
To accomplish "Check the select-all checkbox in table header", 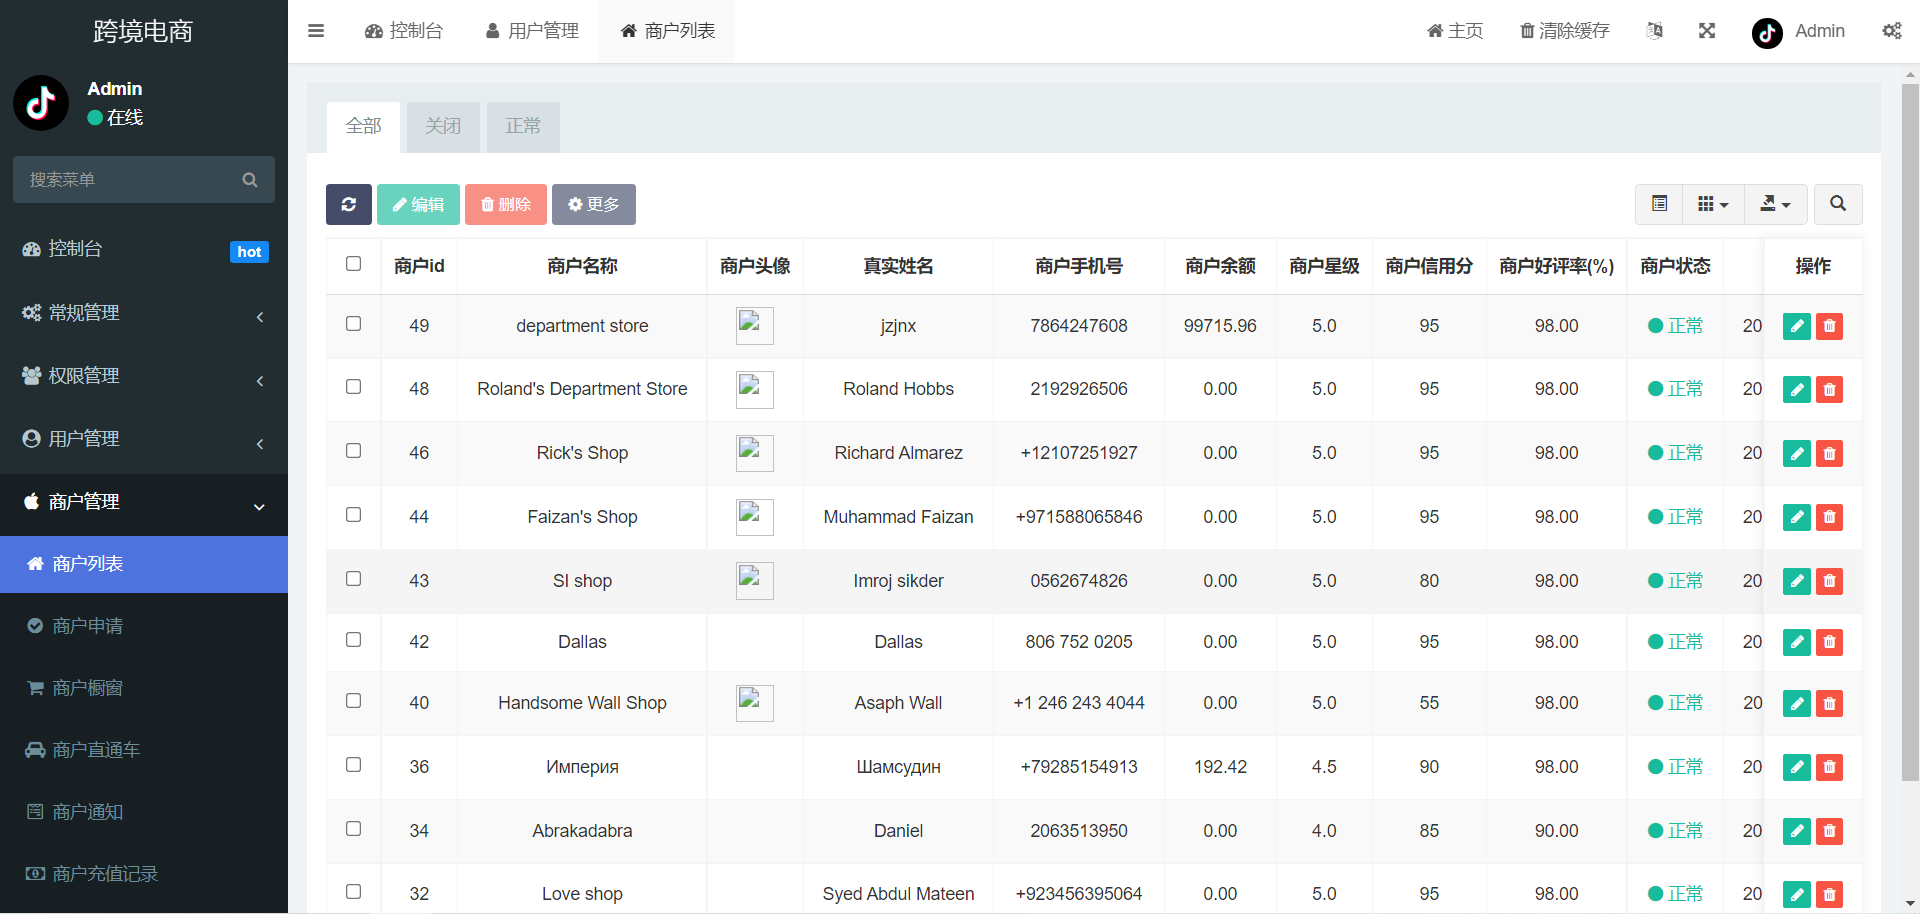I will click(353, 264).
